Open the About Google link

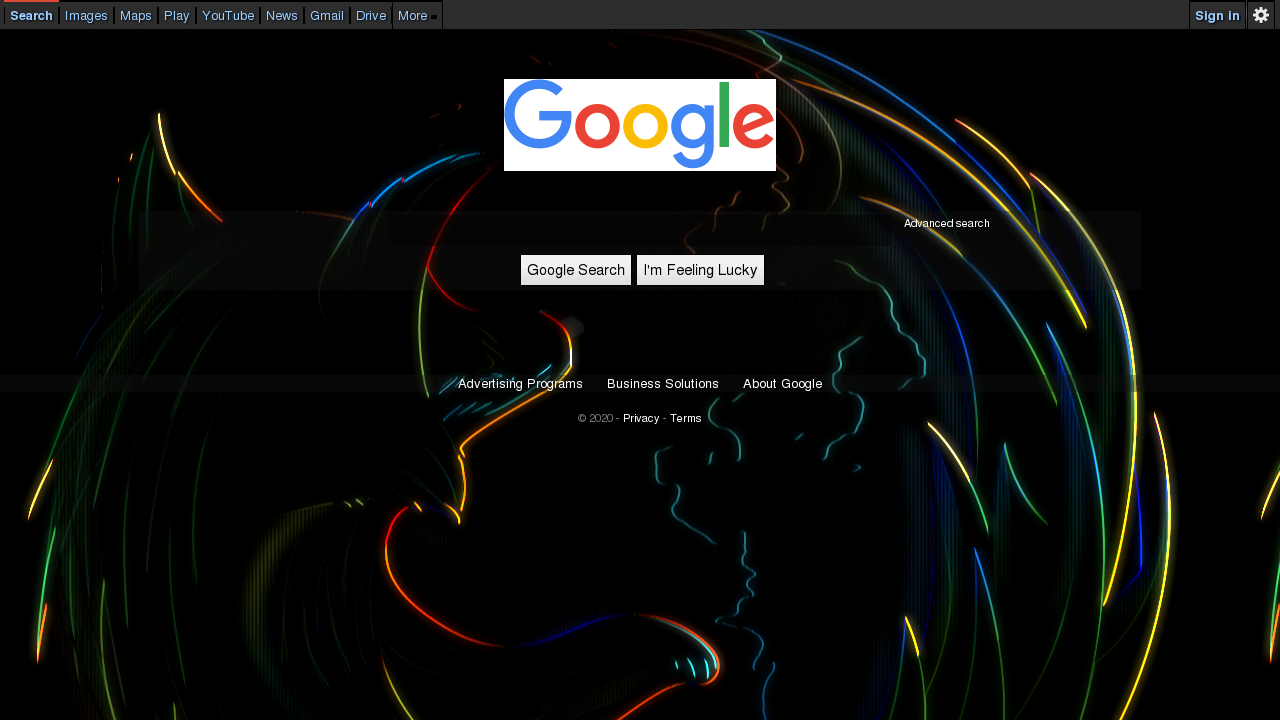pyautogui.click(x=783, y=384)
